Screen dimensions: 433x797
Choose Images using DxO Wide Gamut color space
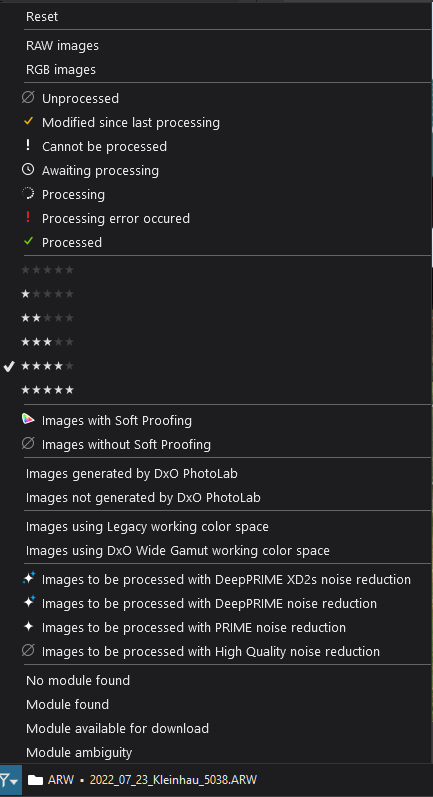(x=178, y=550)
